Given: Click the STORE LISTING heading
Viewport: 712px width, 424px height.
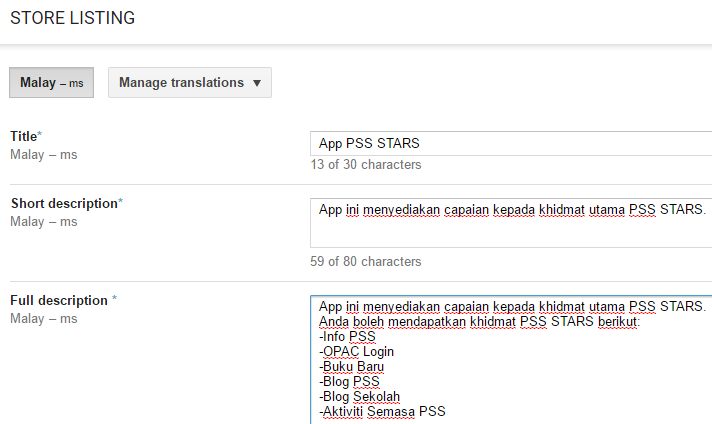Looking at the screenshot, I should click(73, 18).
